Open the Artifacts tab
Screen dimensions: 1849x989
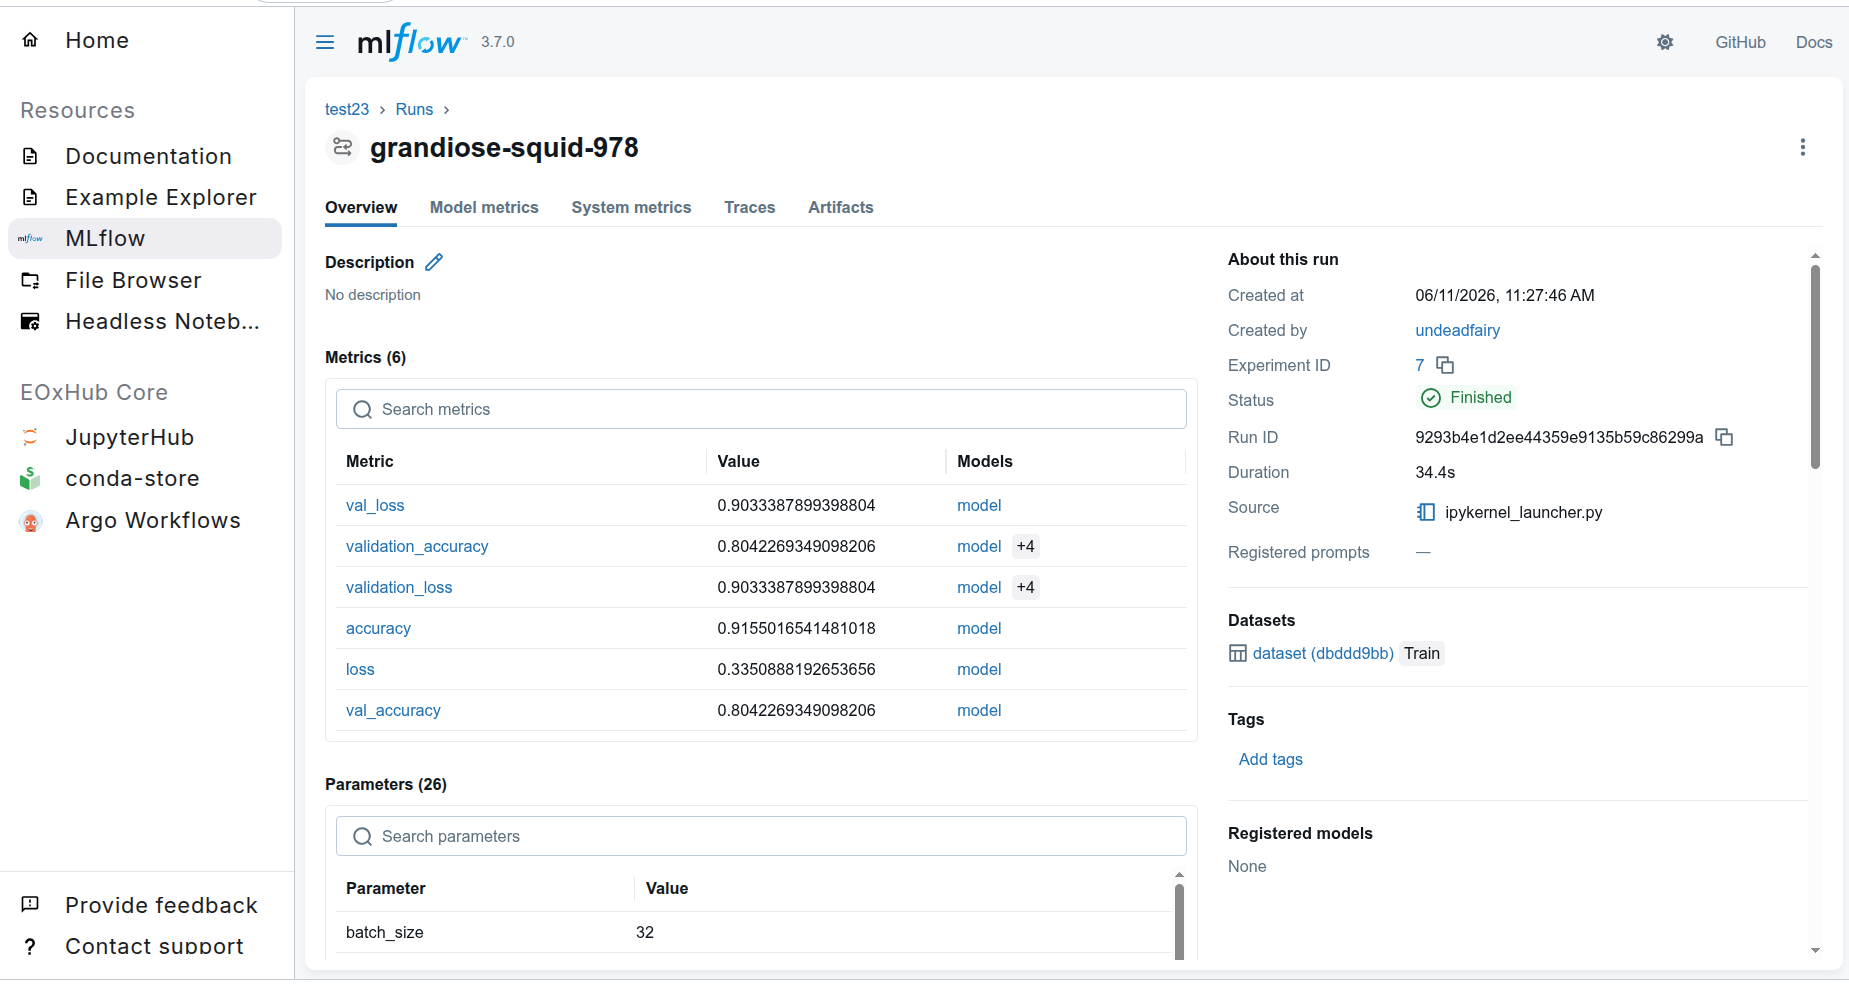(841, 207)
